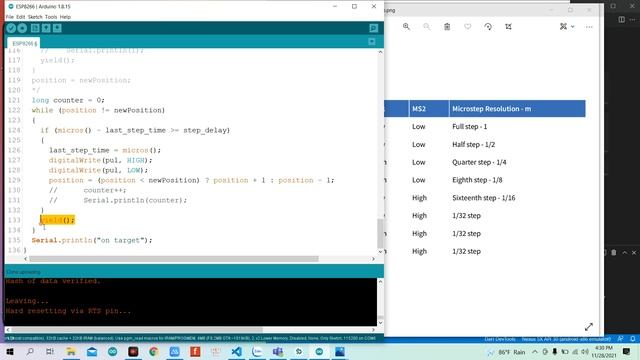The height and width of the screenshot is (360, 640).
Task: Switch to Visual Studio Code on taskbar
Action: 236,351
